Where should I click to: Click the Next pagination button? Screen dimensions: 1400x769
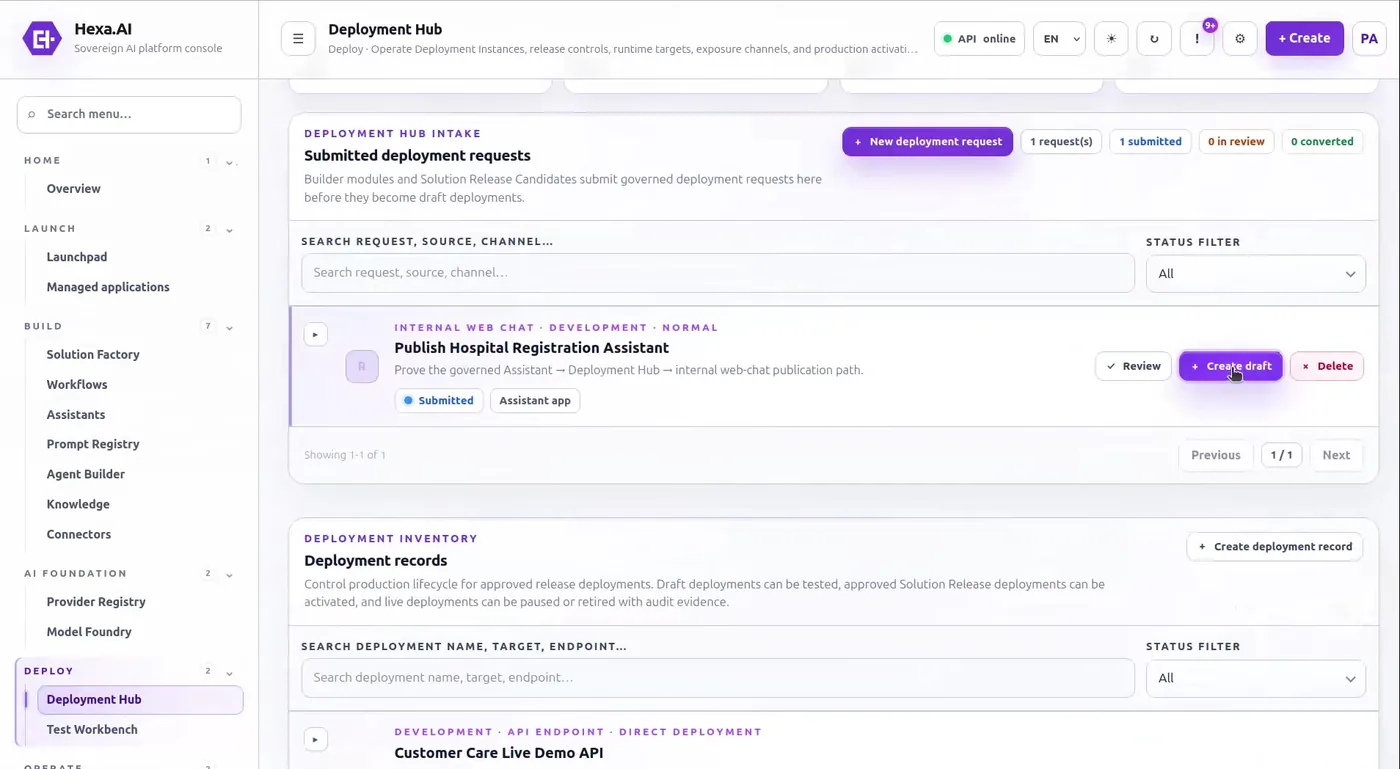pyautogui.click(x=1336, y=455)
